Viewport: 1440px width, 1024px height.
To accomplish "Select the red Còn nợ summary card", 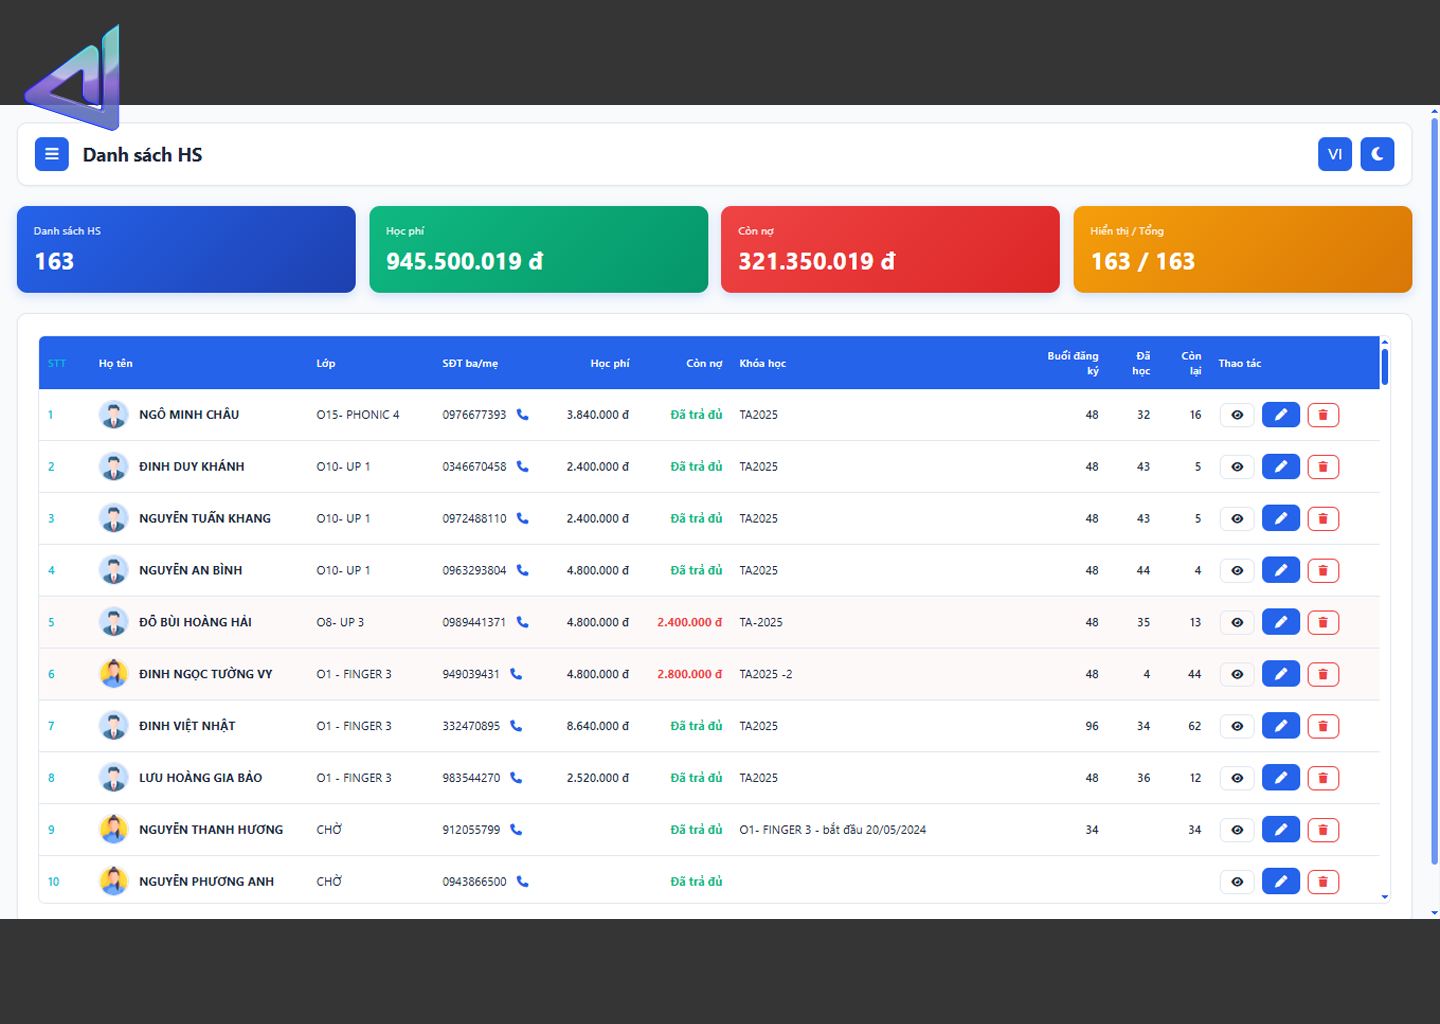I will (x=890, y=249).
